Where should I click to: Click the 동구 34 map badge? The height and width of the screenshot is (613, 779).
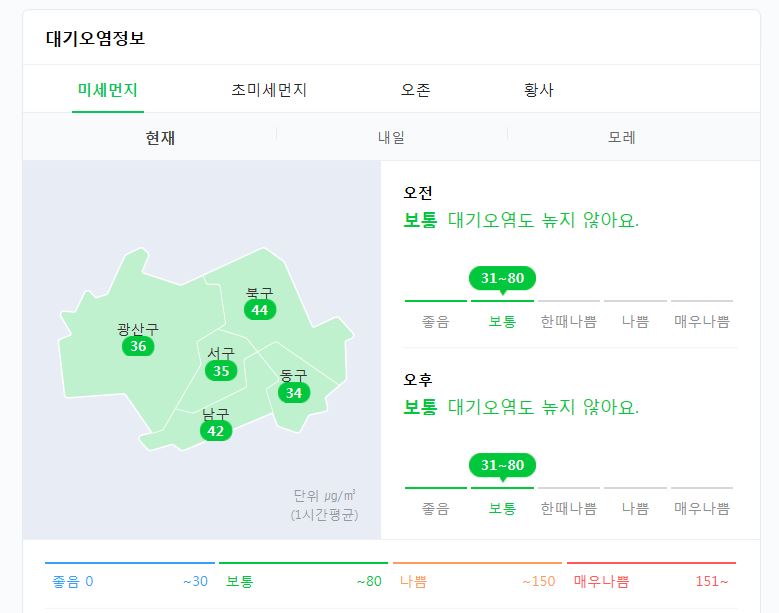[x=294, y=393]
